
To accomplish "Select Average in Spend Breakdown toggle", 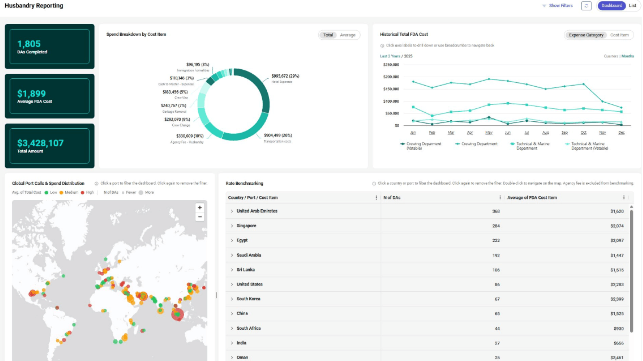I will (347, 35).
